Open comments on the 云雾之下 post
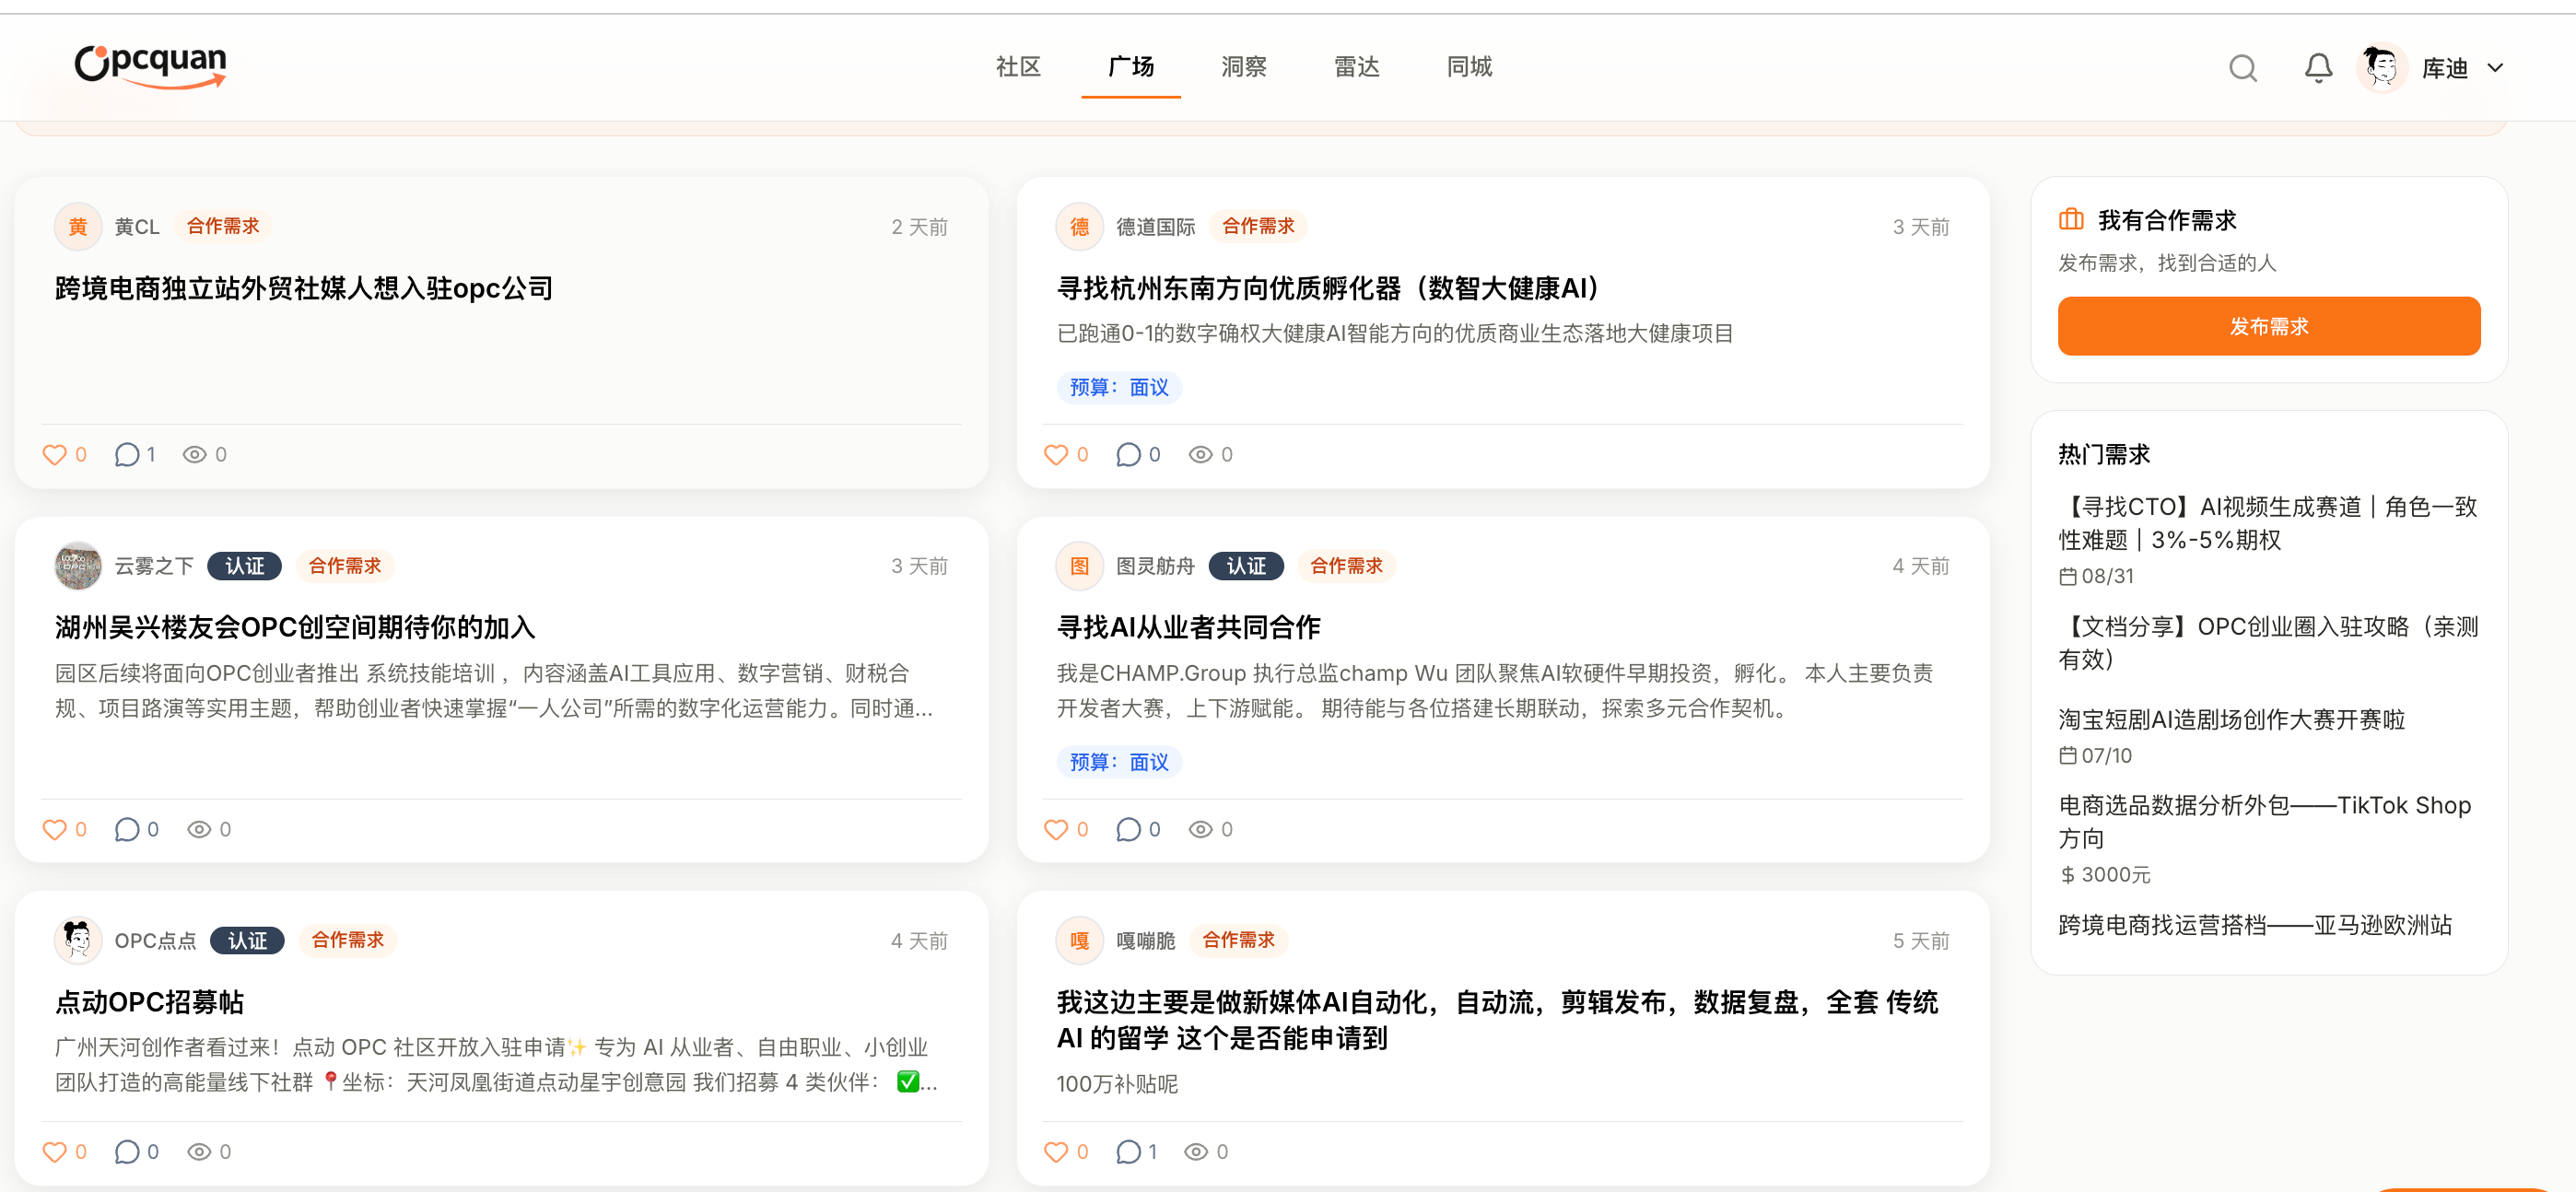The image size is (2576, 1192). 127,830
